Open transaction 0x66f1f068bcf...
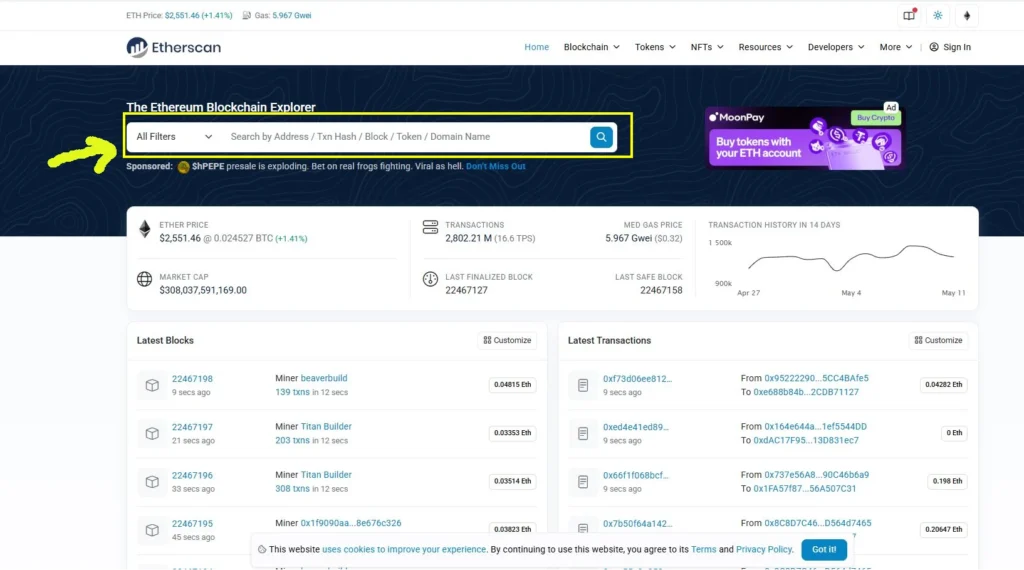1024x570 pixels. coord(635,475)
